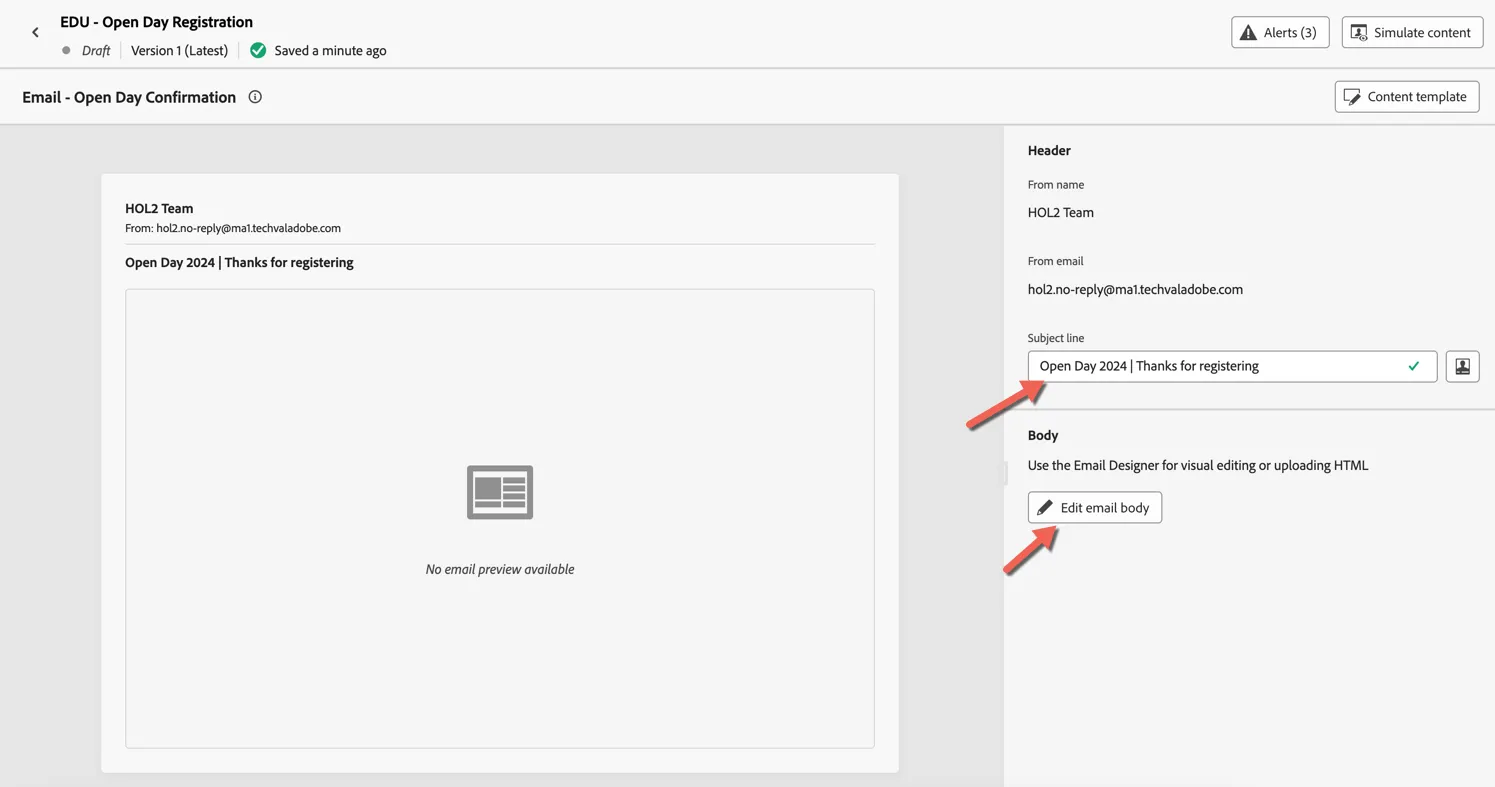Click the 'From name' field label
This screenshot has width=1495, height=787.
click(1055, 184)
